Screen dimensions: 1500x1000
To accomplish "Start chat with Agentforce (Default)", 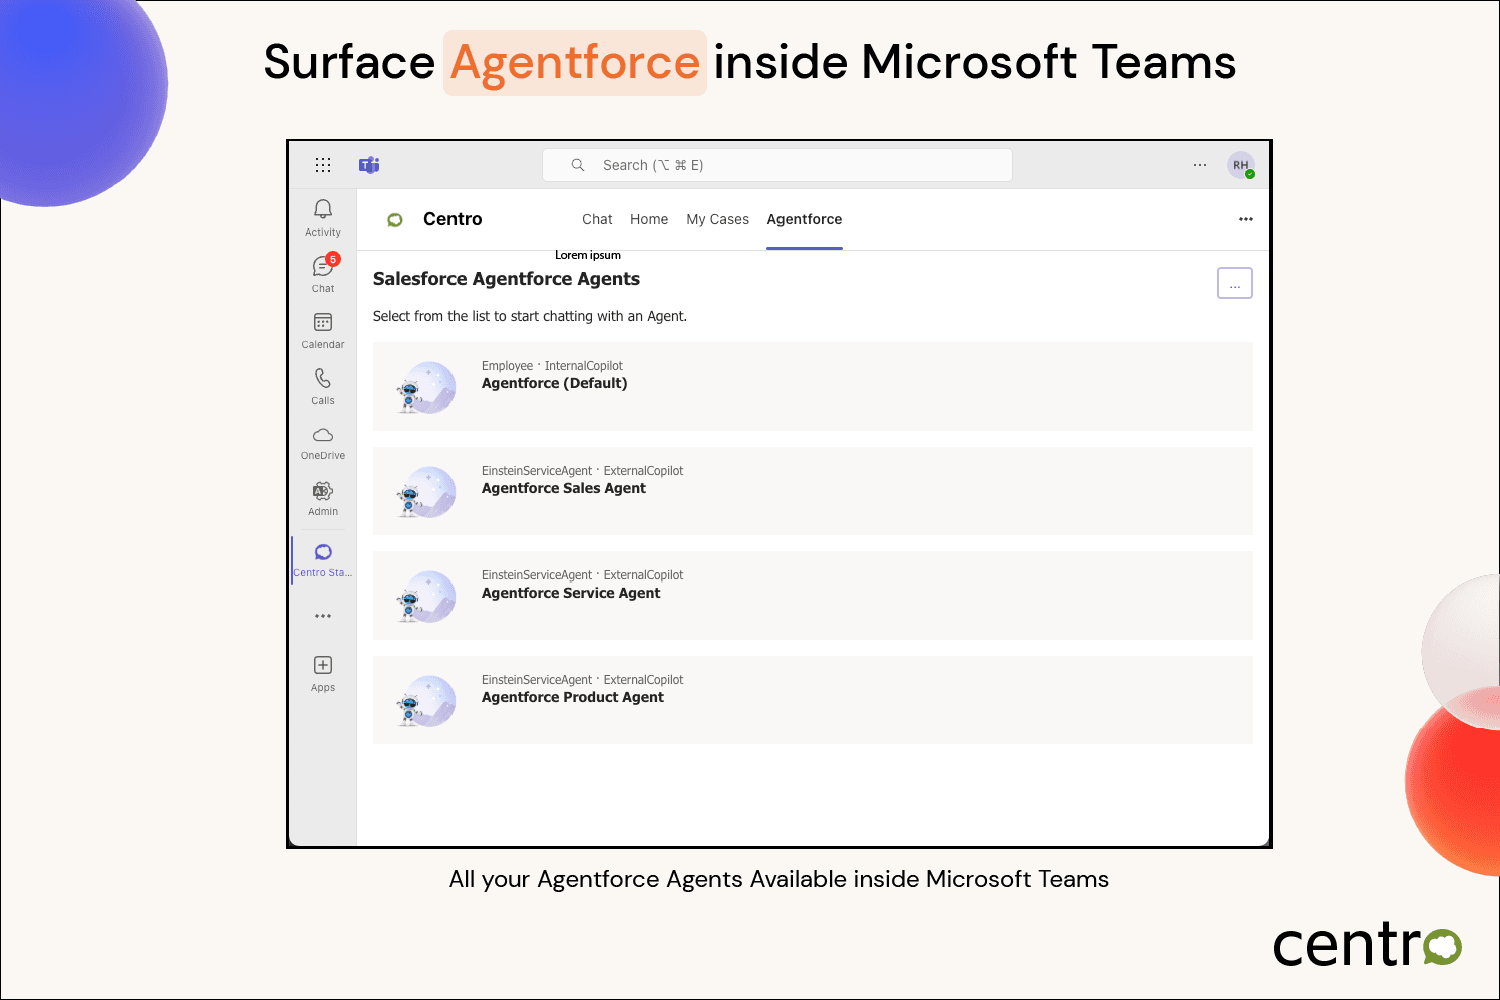I will [813, 387].
